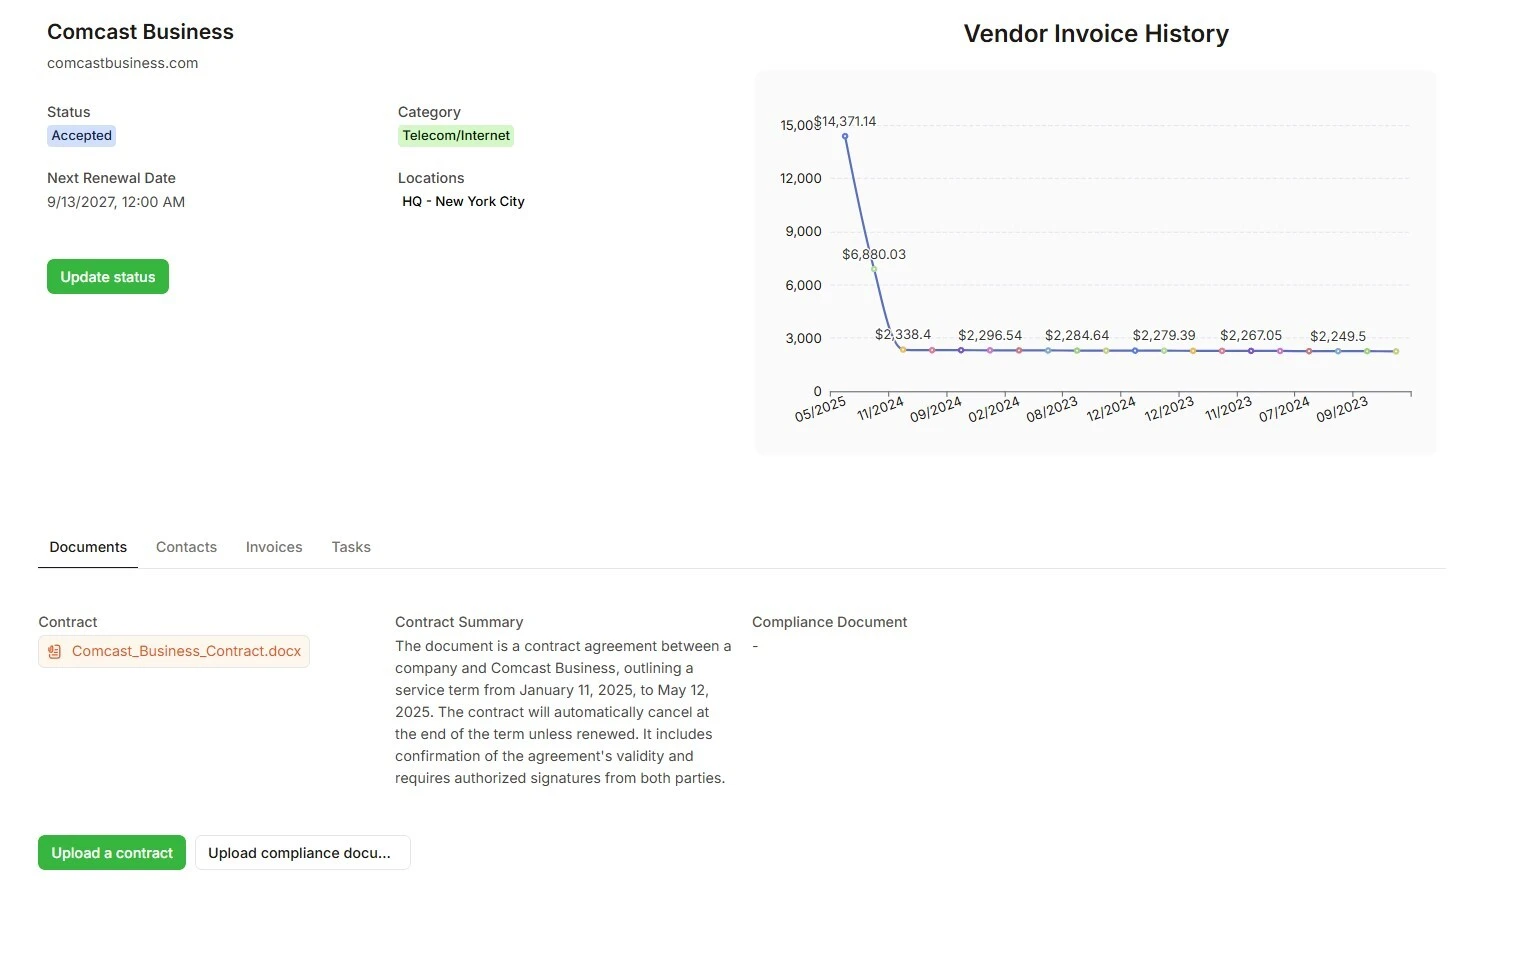The width and height of the screenshot is (1535, 963).
Task: Click Upload compliance document button
Action: 302,853
